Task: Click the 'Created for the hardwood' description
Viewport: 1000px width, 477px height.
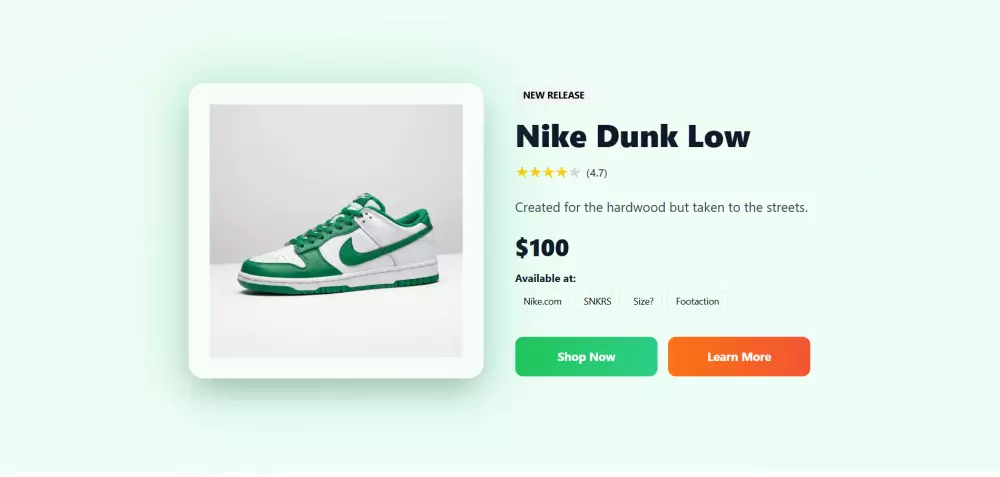Action: (661, 208)
